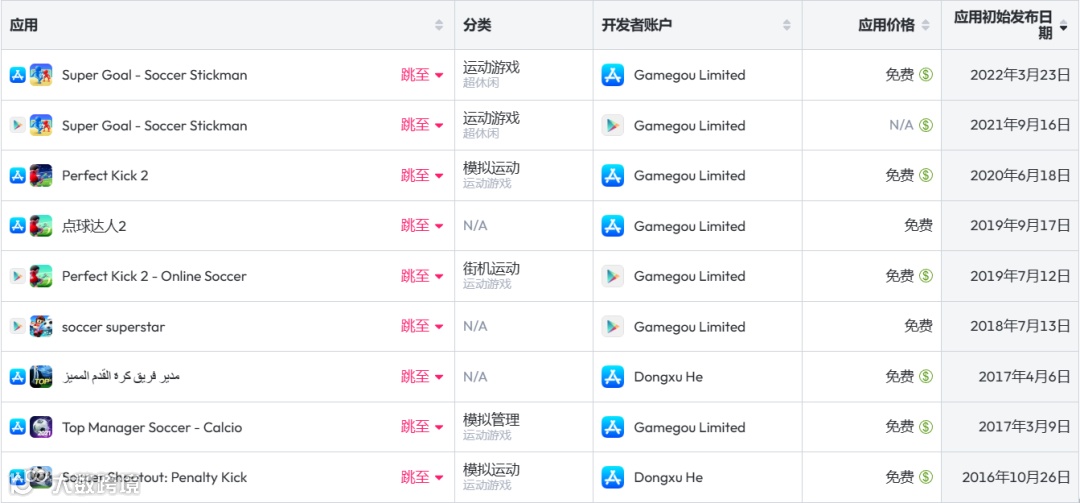Click the dollar icon next to N/A price
This screenshot has width=1080, height=503.
click(x=926, y=125)
